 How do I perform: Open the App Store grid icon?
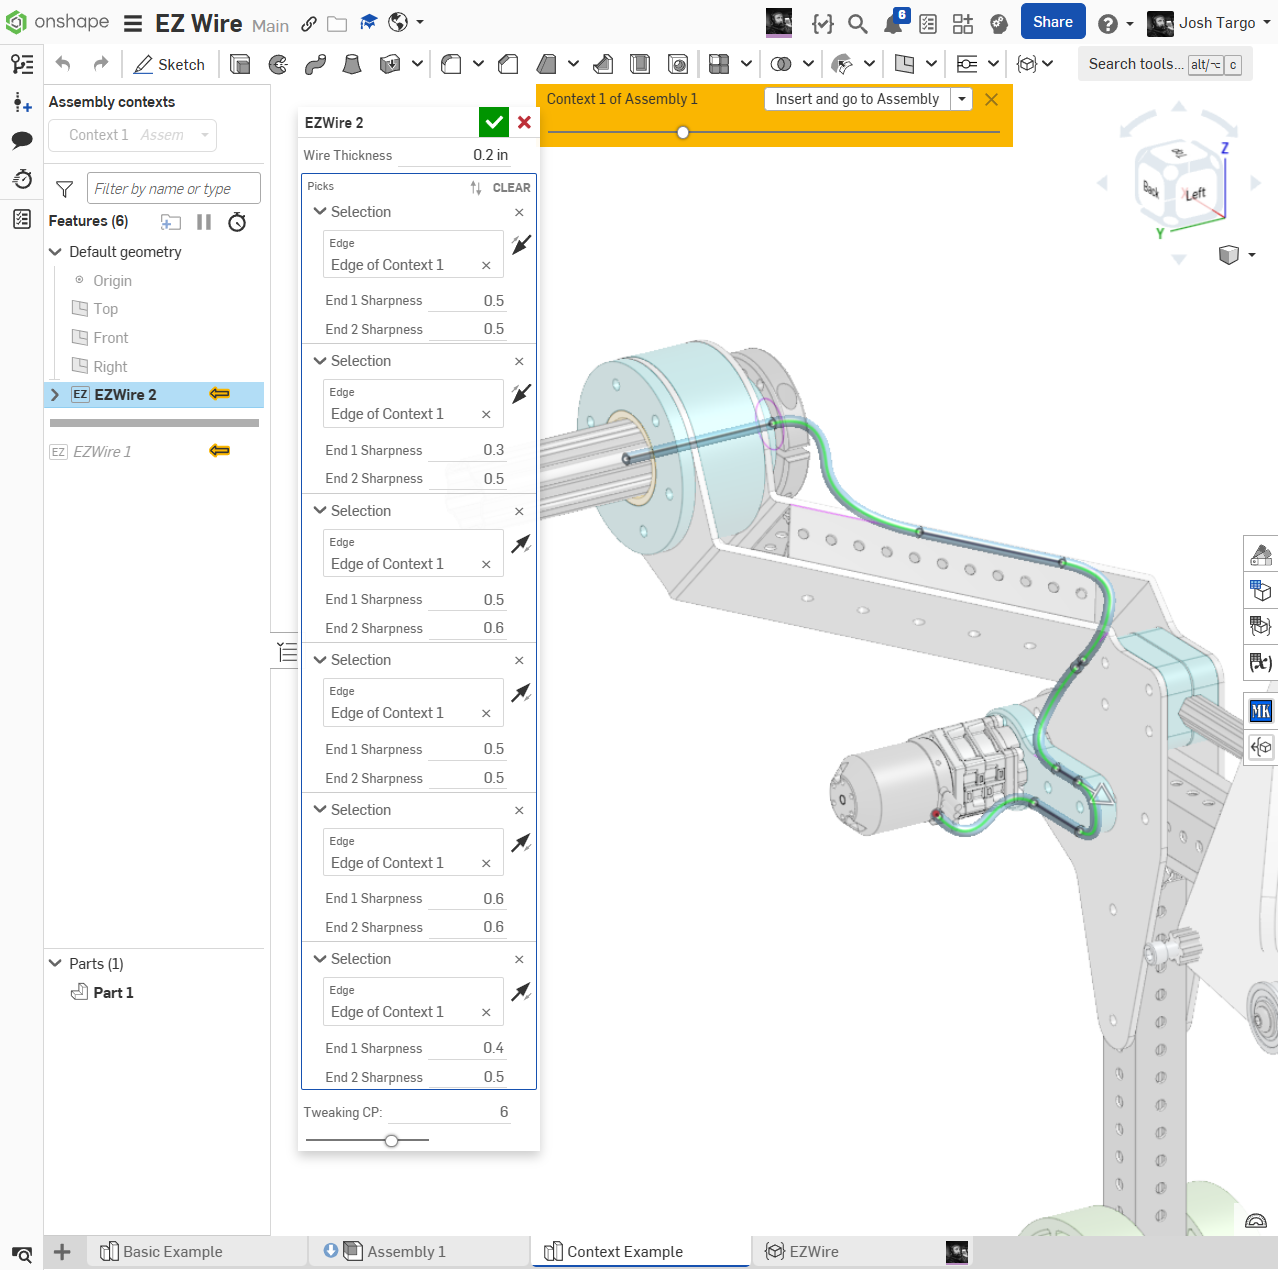pyautogui.click(x=962, y=23)
